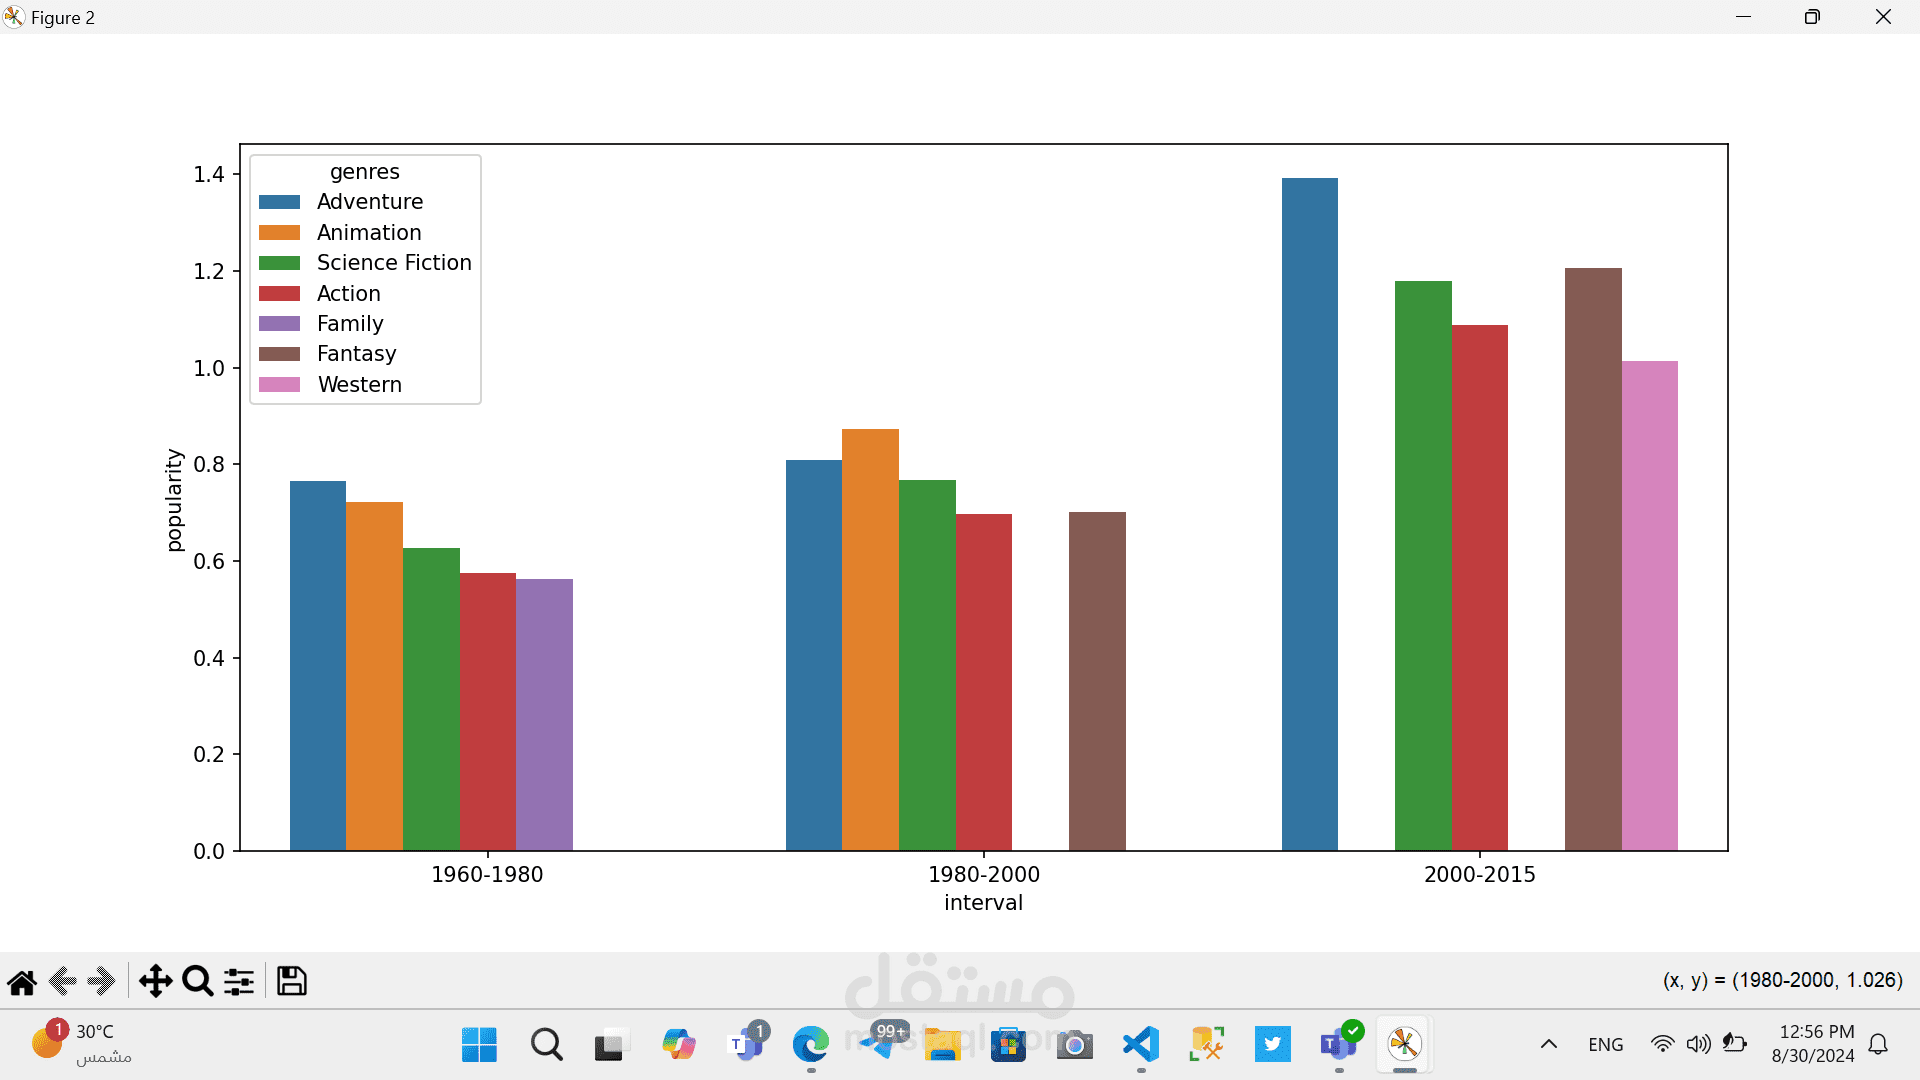Open Windows Start menu
Viewport: 1920px width, 1080px height.
(x=479, y=1044)
